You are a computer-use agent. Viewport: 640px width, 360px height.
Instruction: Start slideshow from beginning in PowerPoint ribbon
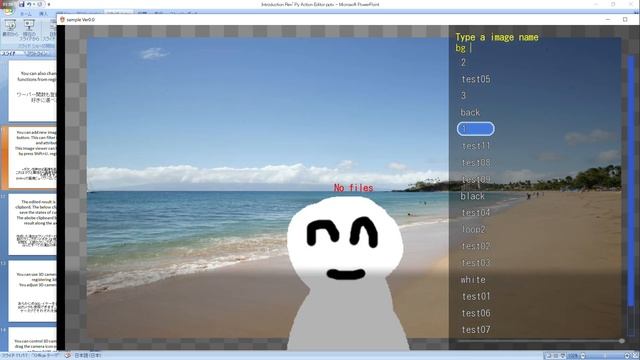coord(10,28)
